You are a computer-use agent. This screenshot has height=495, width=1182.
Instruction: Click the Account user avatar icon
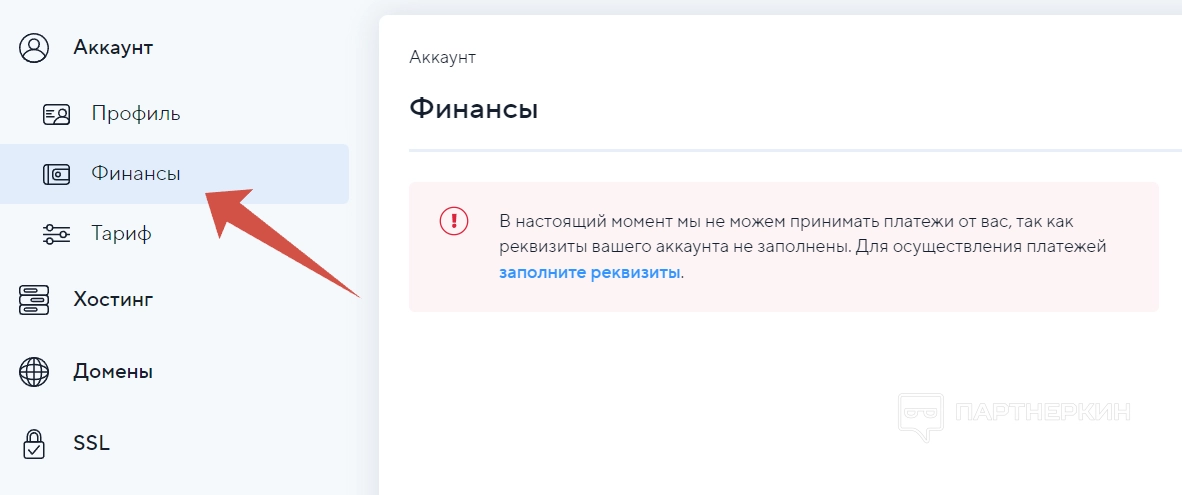coord(34,47)
